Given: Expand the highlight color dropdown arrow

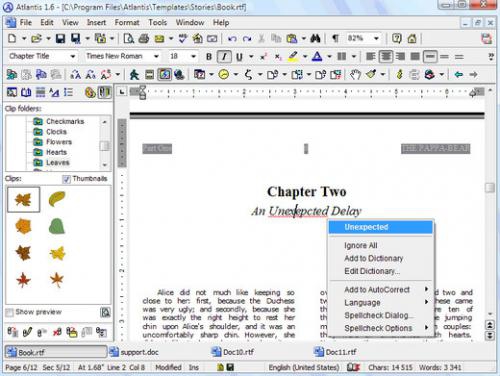Looking at the screenshot, I should coord(305,57).
